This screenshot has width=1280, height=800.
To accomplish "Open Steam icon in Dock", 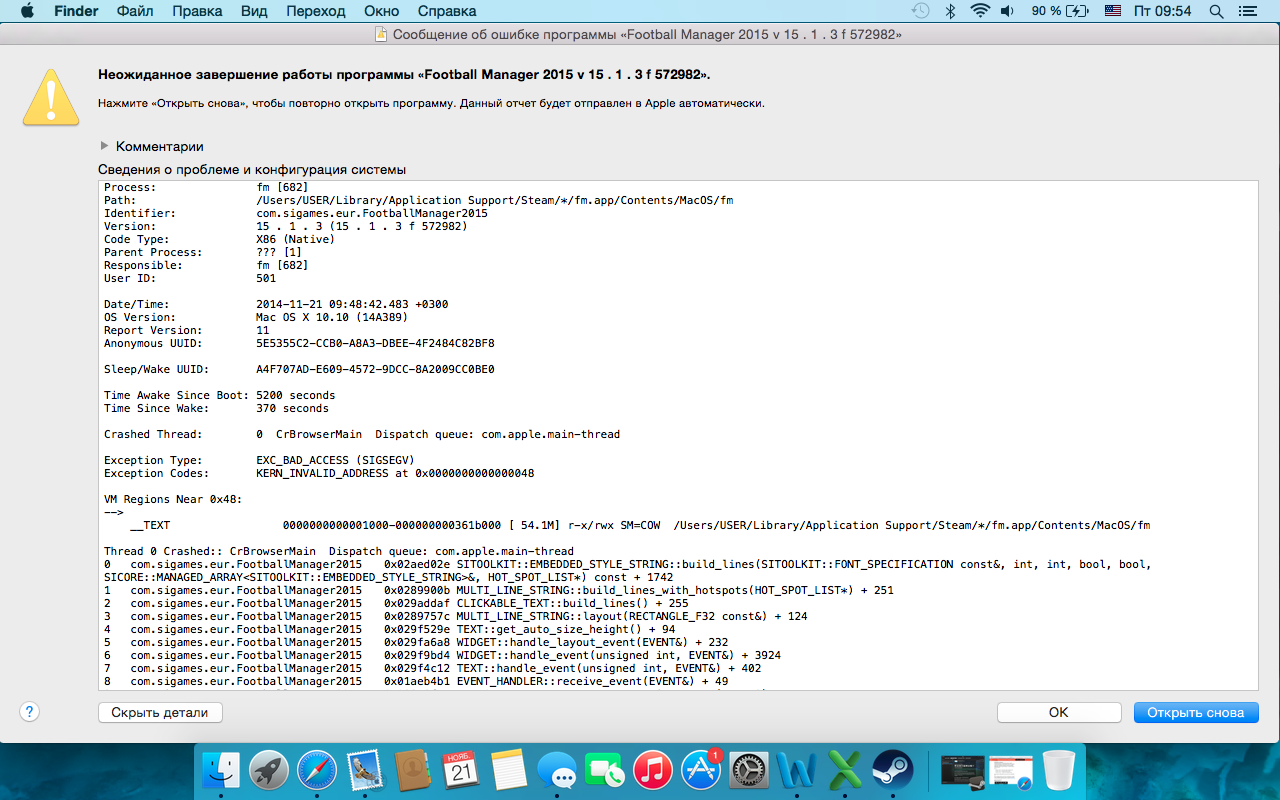I will click(893, 771).
